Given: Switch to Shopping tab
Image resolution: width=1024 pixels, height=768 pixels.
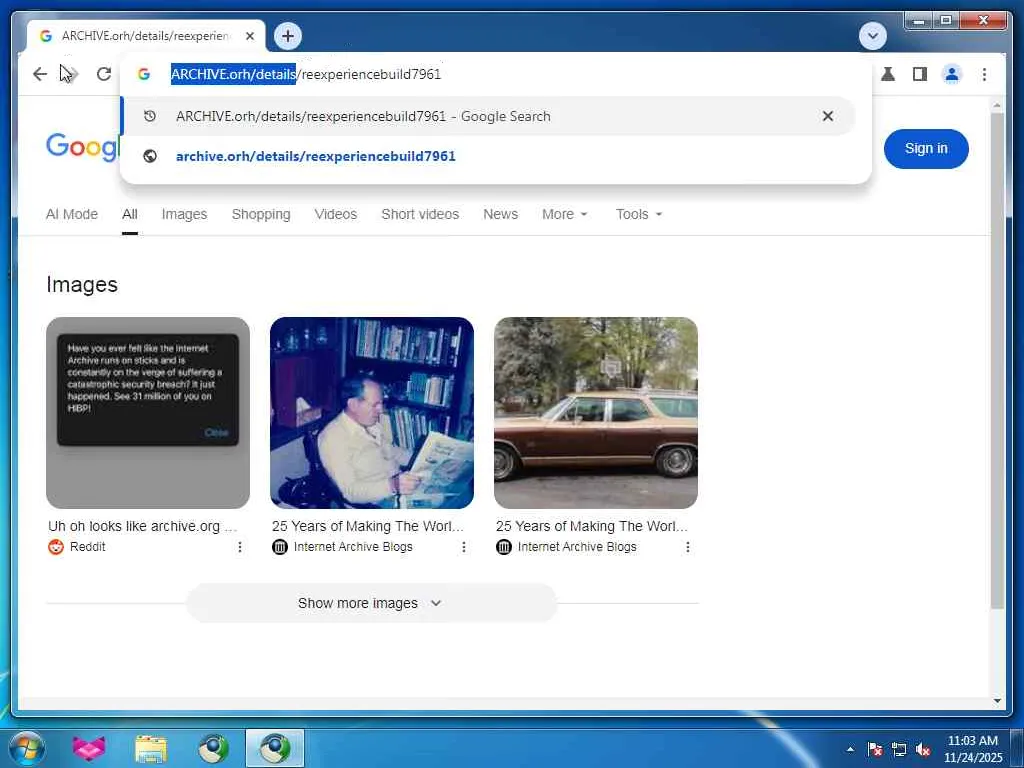Looking at the screenshot, I should click(261, 214).
